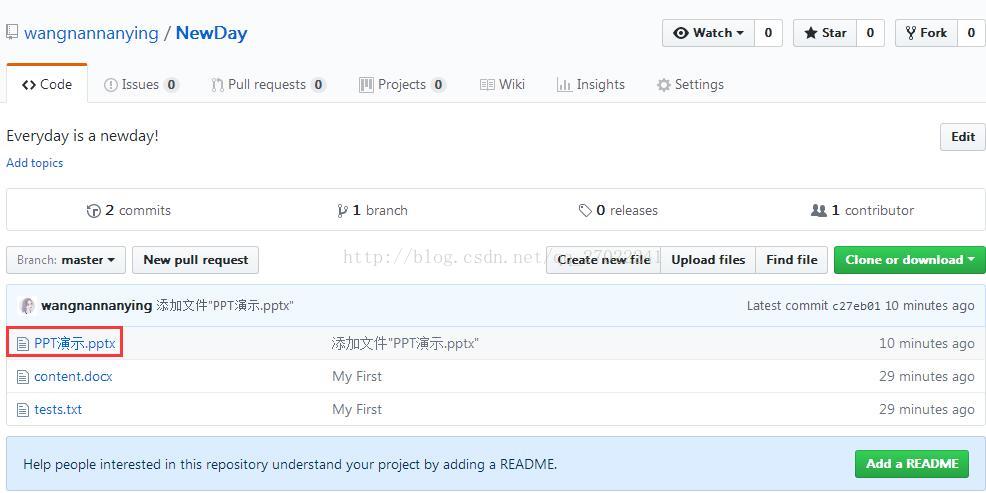Open the repository Settings tab
The height and width of the screenshot is (493, 986).
click(x=690, y=85)
